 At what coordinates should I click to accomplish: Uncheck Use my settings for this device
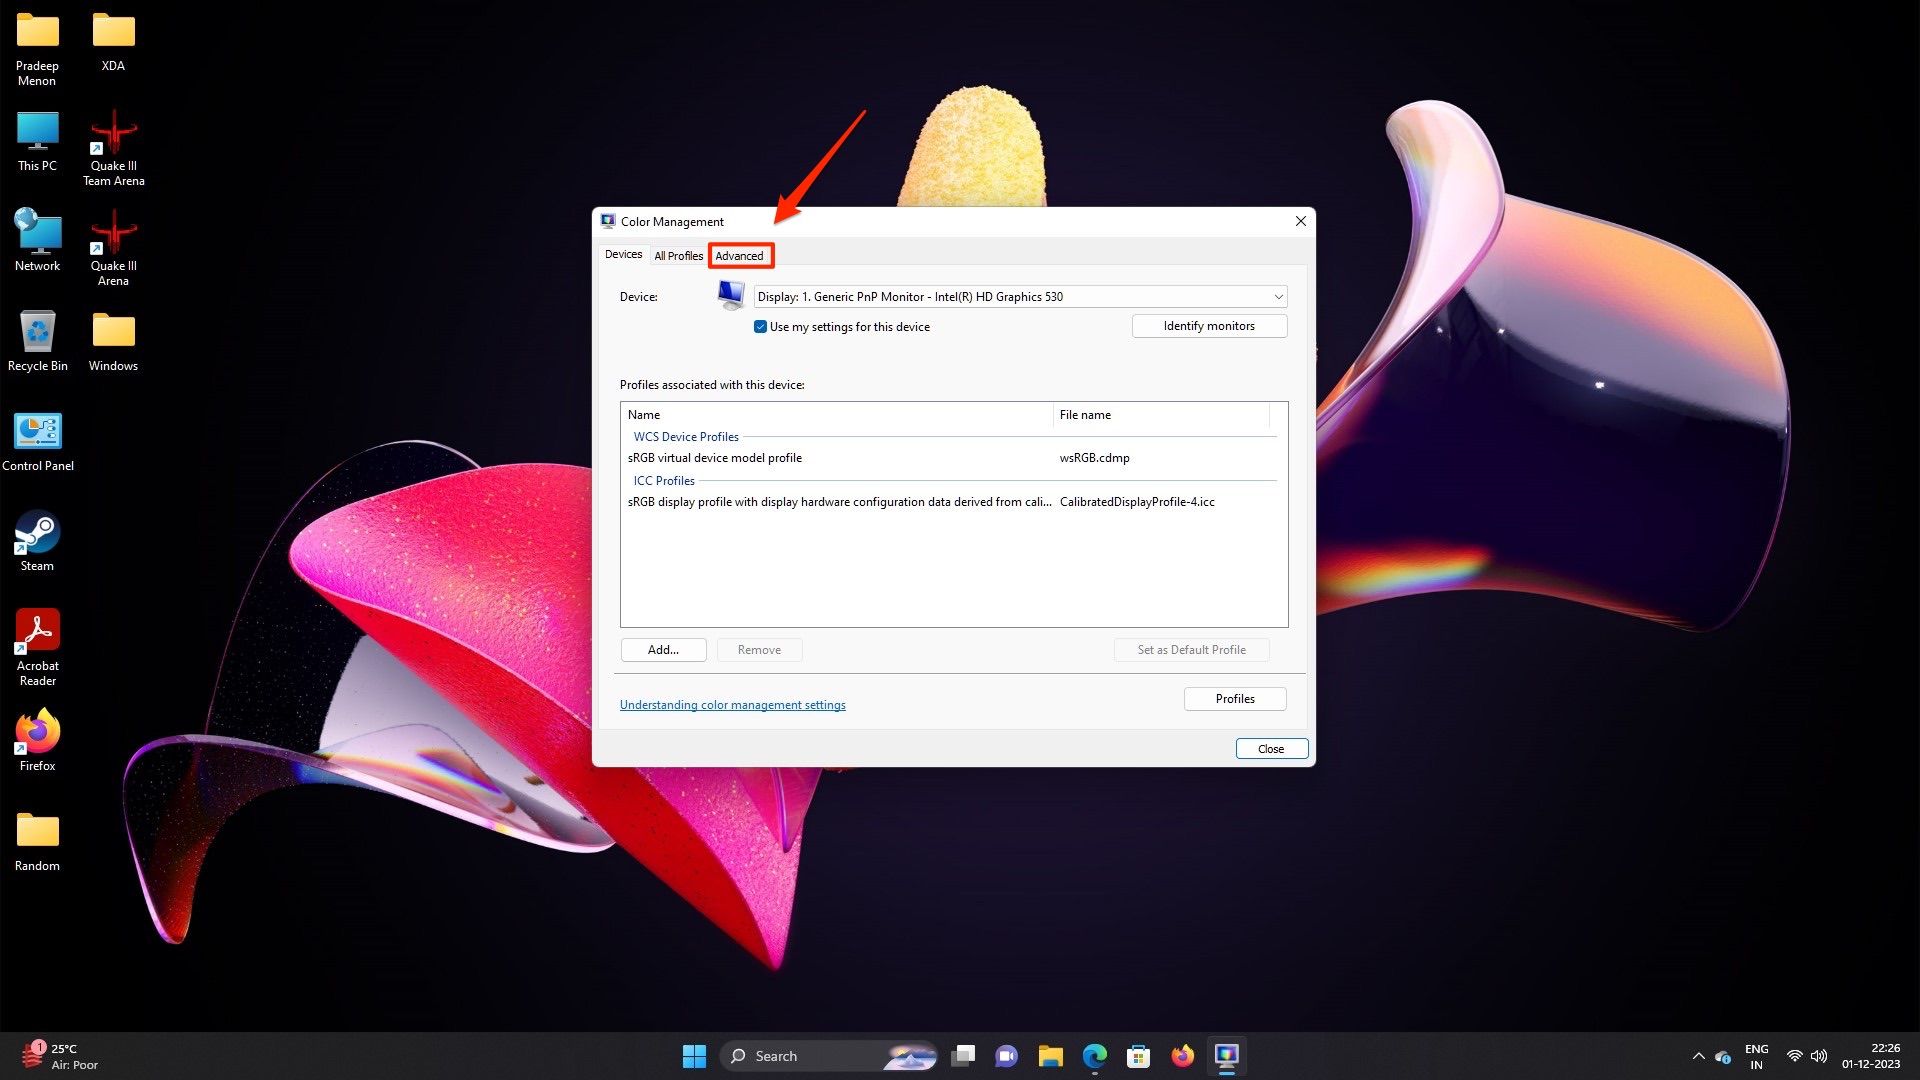(761, 326)
